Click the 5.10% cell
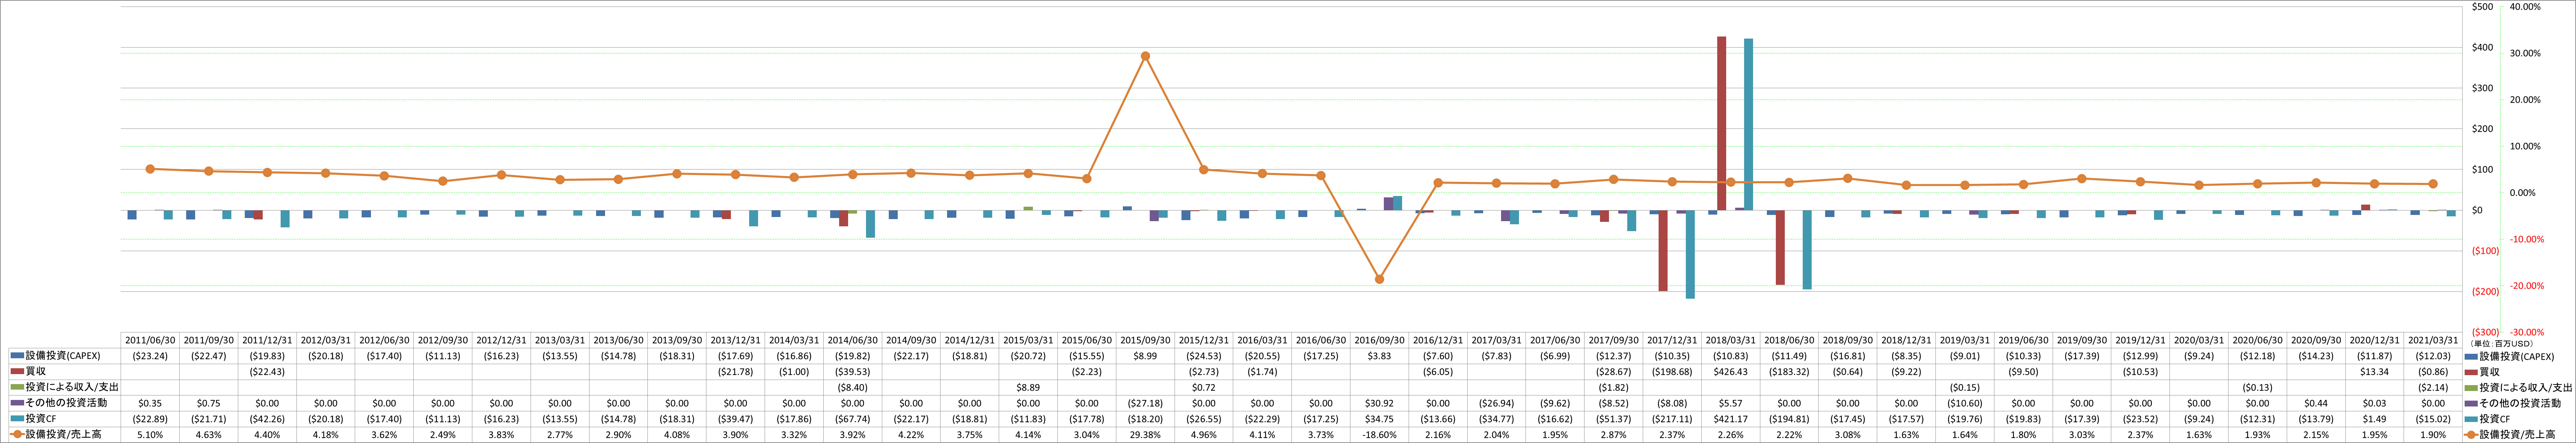The image size is (2576, 443). click(150, 435)
